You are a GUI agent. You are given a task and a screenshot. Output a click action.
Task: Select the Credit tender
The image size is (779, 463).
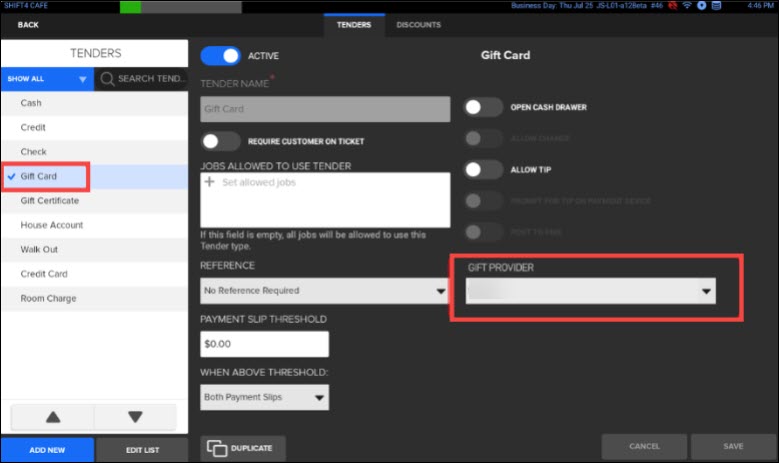(x=94, y=128)
